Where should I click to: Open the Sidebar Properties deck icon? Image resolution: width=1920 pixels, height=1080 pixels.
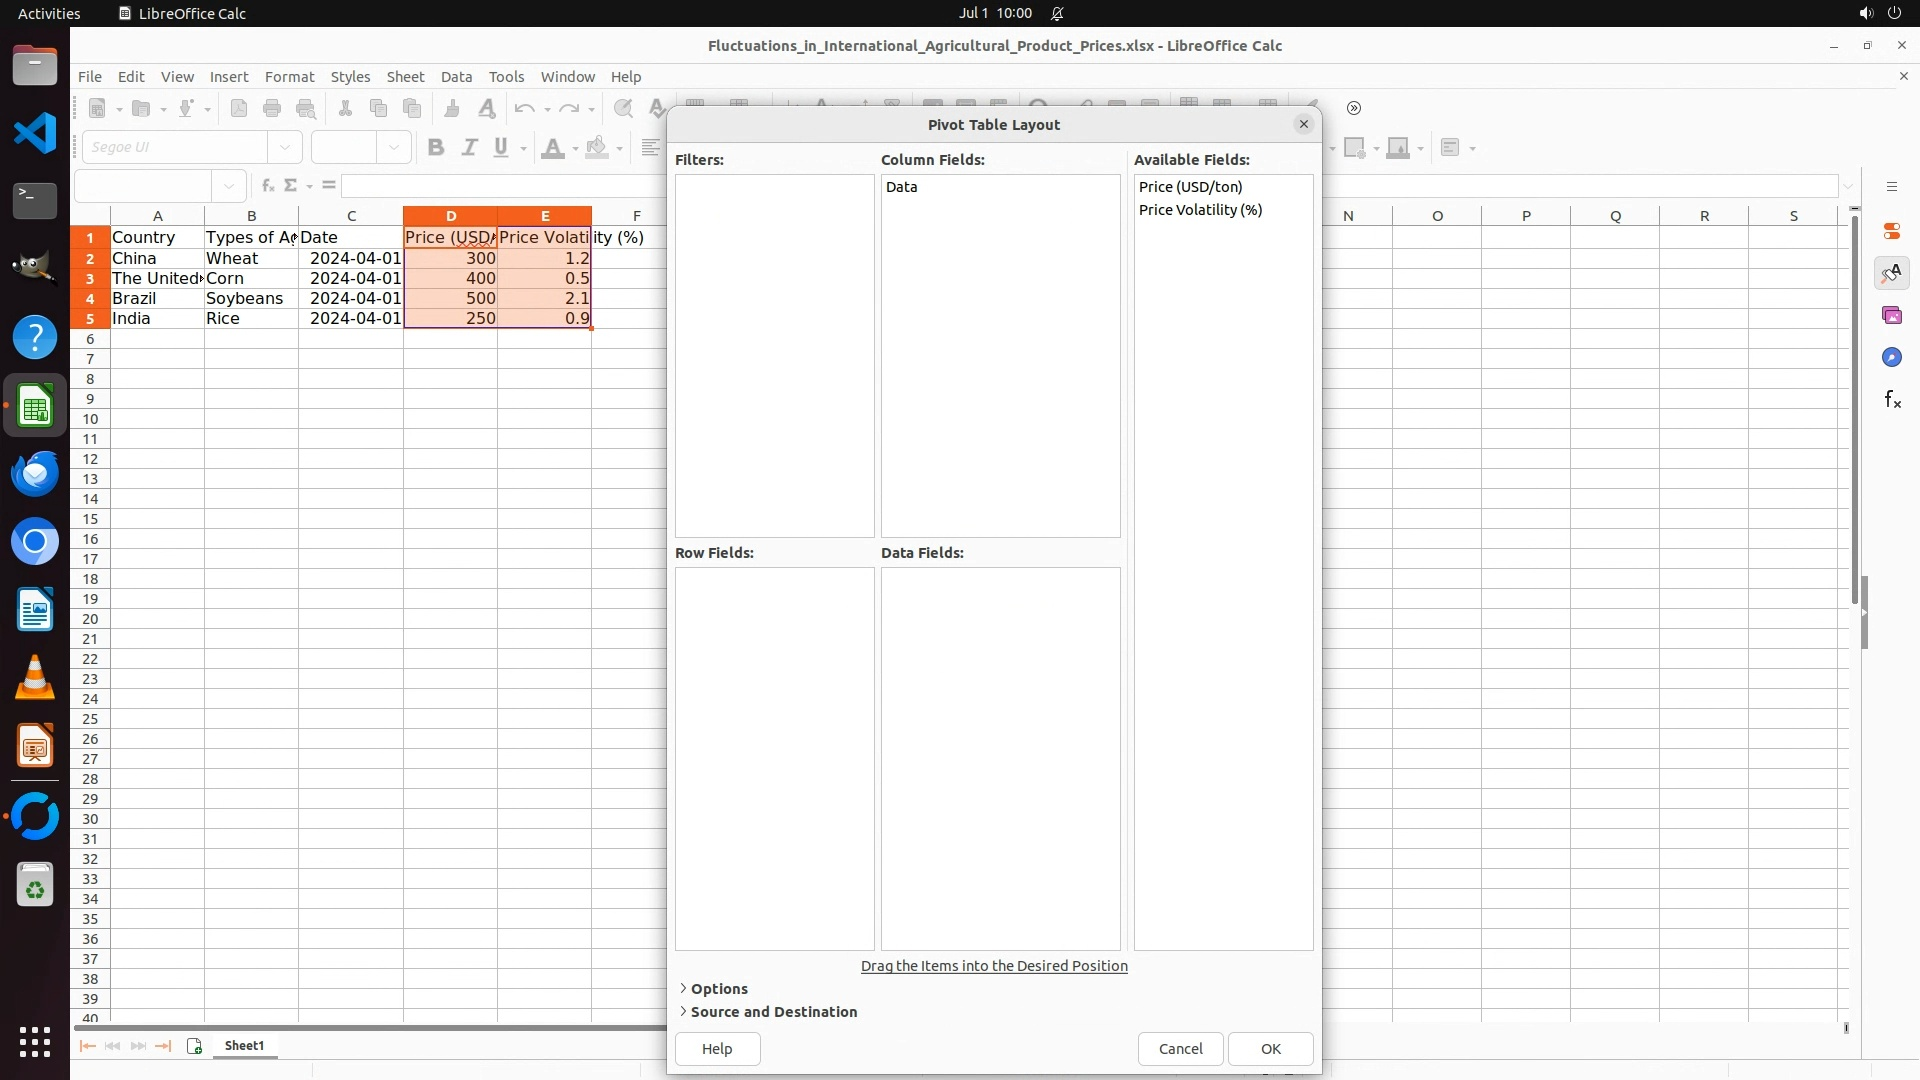(1891, 231)
